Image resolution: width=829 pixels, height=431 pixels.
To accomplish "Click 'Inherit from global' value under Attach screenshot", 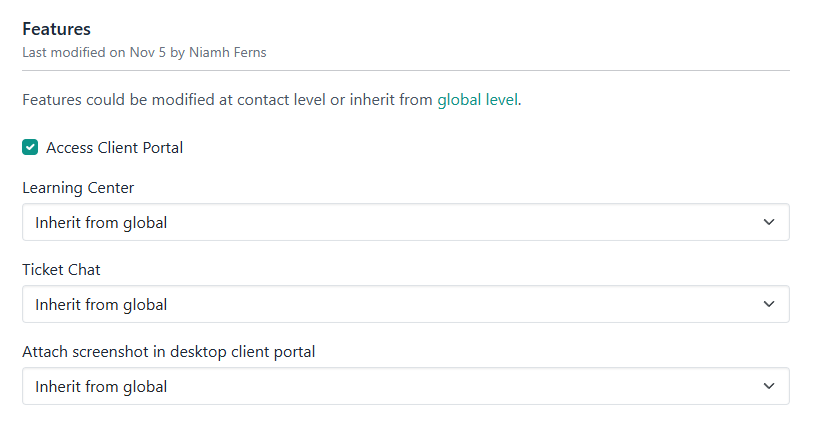I will click(x=101, y=386).
